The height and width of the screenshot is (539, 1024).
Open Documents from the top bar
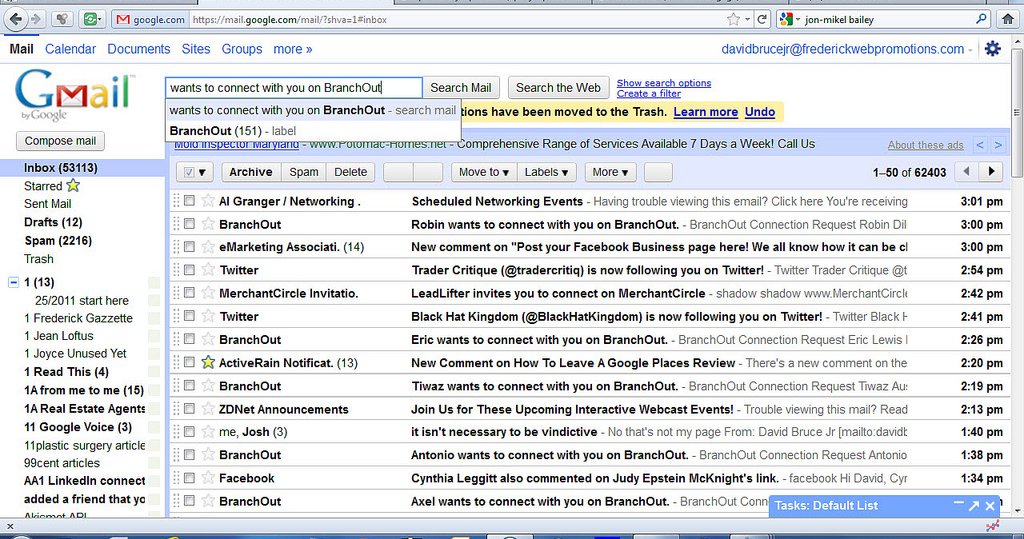coord(138,49)
